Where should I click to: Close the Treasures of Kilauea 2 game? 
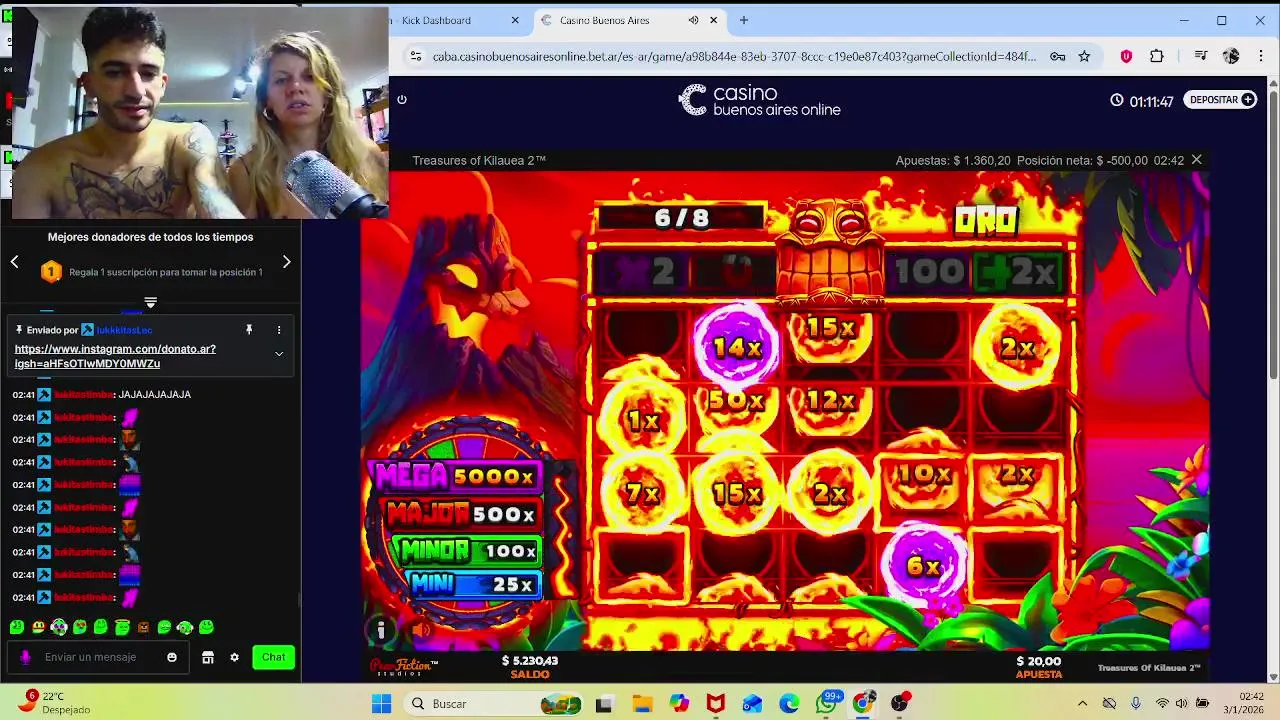click(x=1196, y=160)
